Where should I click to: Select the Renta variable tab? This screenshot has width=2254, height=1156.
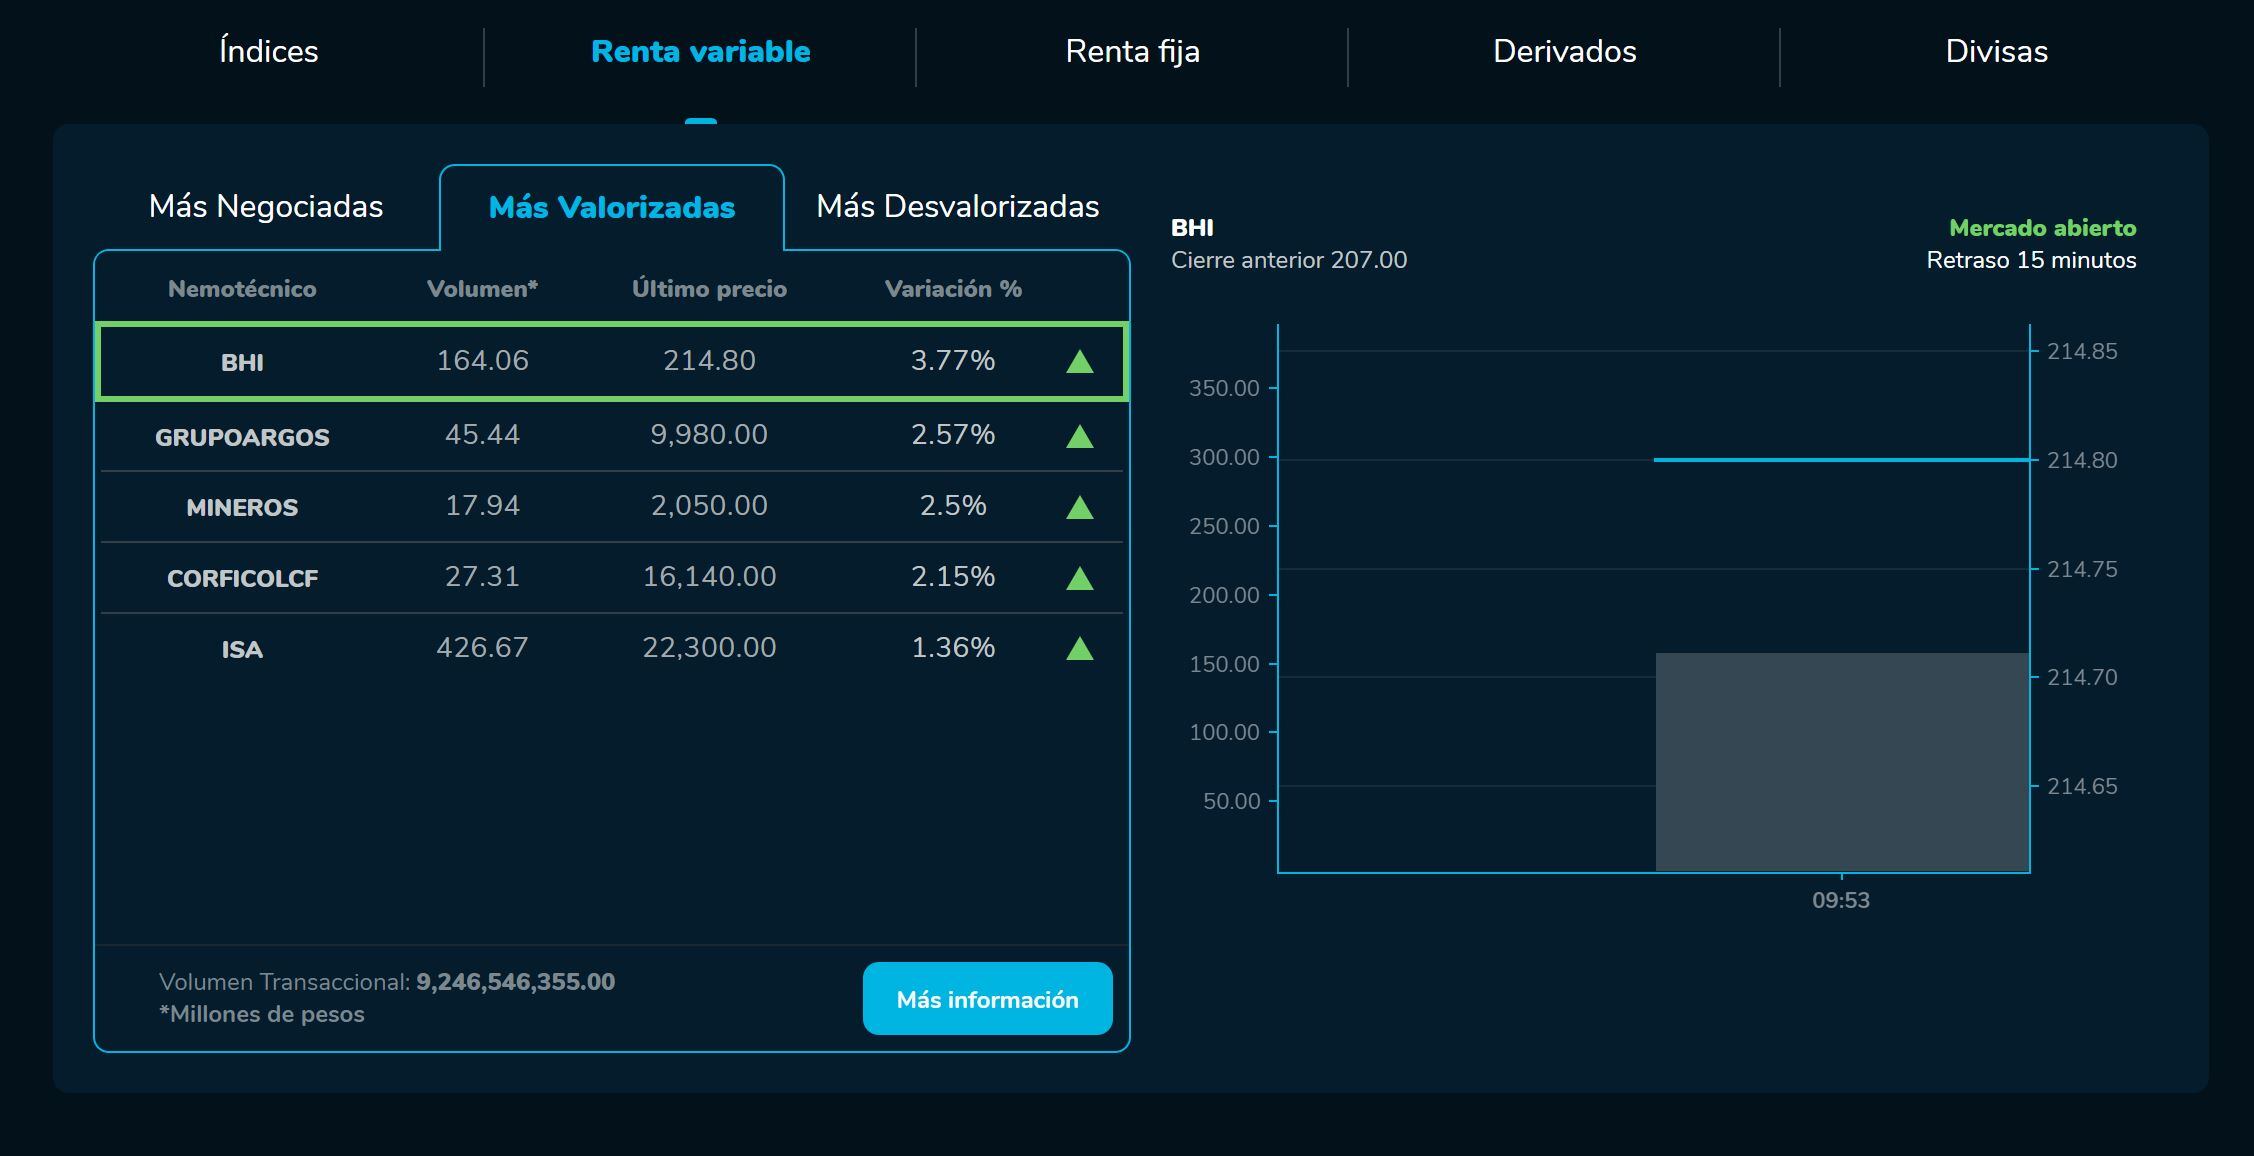tap(701, 51)
